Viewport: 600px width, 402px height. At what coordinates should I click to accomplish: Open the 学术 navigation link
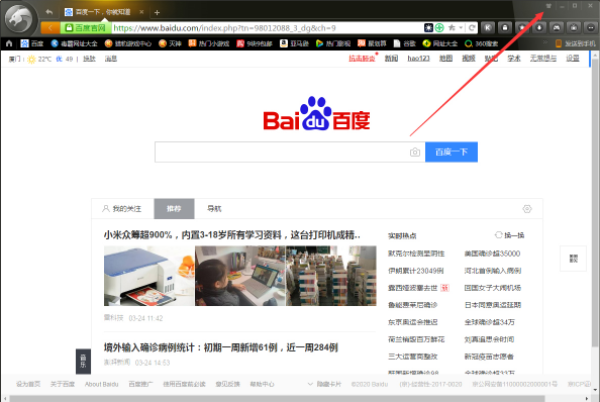(514, 58)
